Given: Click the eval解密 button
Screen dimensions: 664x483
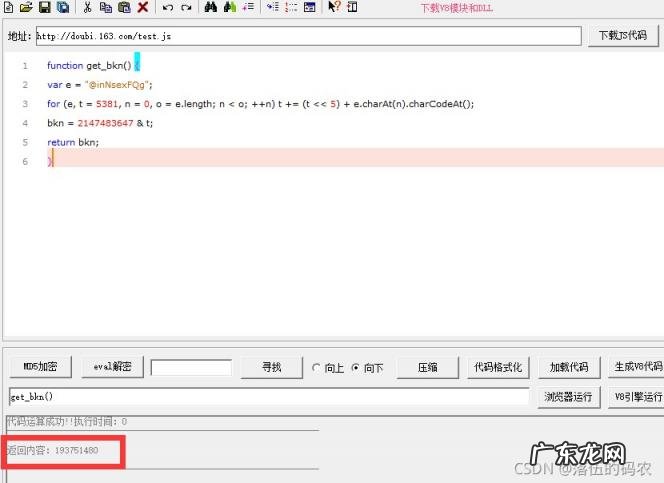Looking at the screenshot, I should pos(112,367).
